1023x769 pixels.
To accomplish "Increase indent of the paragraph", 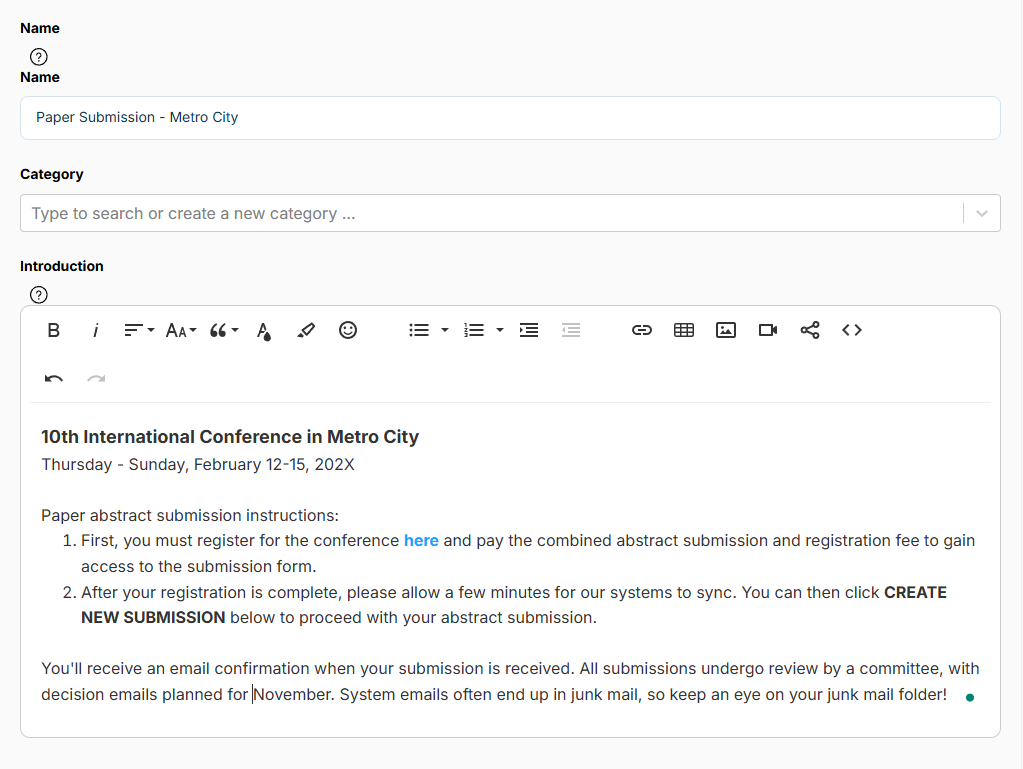I will coord(529,330).
